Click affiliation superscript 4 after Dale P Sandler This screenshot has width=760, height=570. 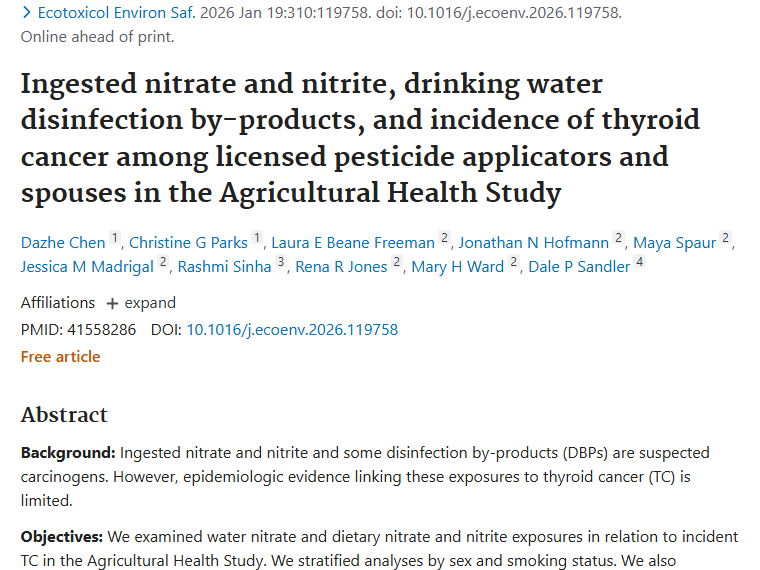pos(639,263)
